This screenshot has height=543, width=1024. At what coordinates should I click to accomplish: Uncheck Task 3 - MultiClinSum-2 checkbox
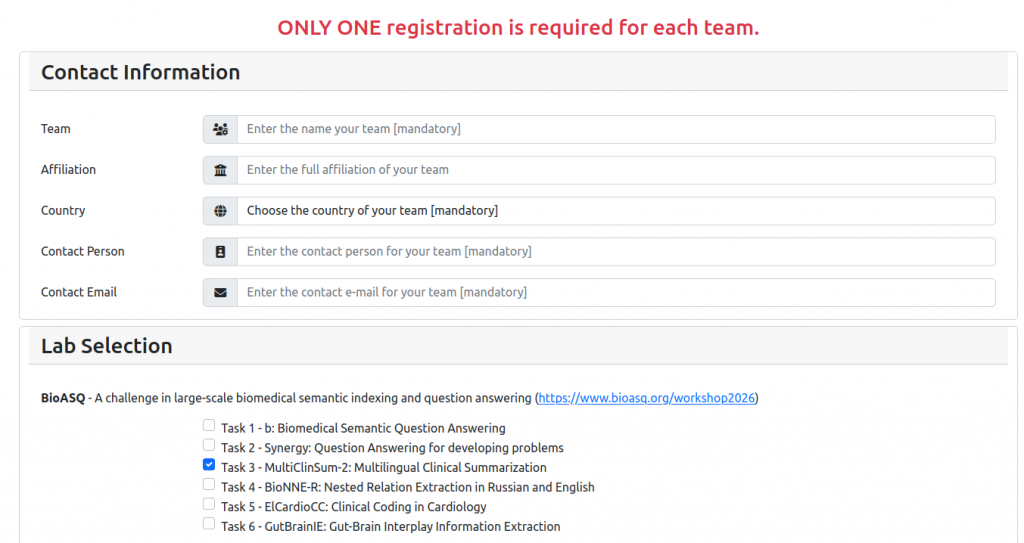tap(209, 465)
